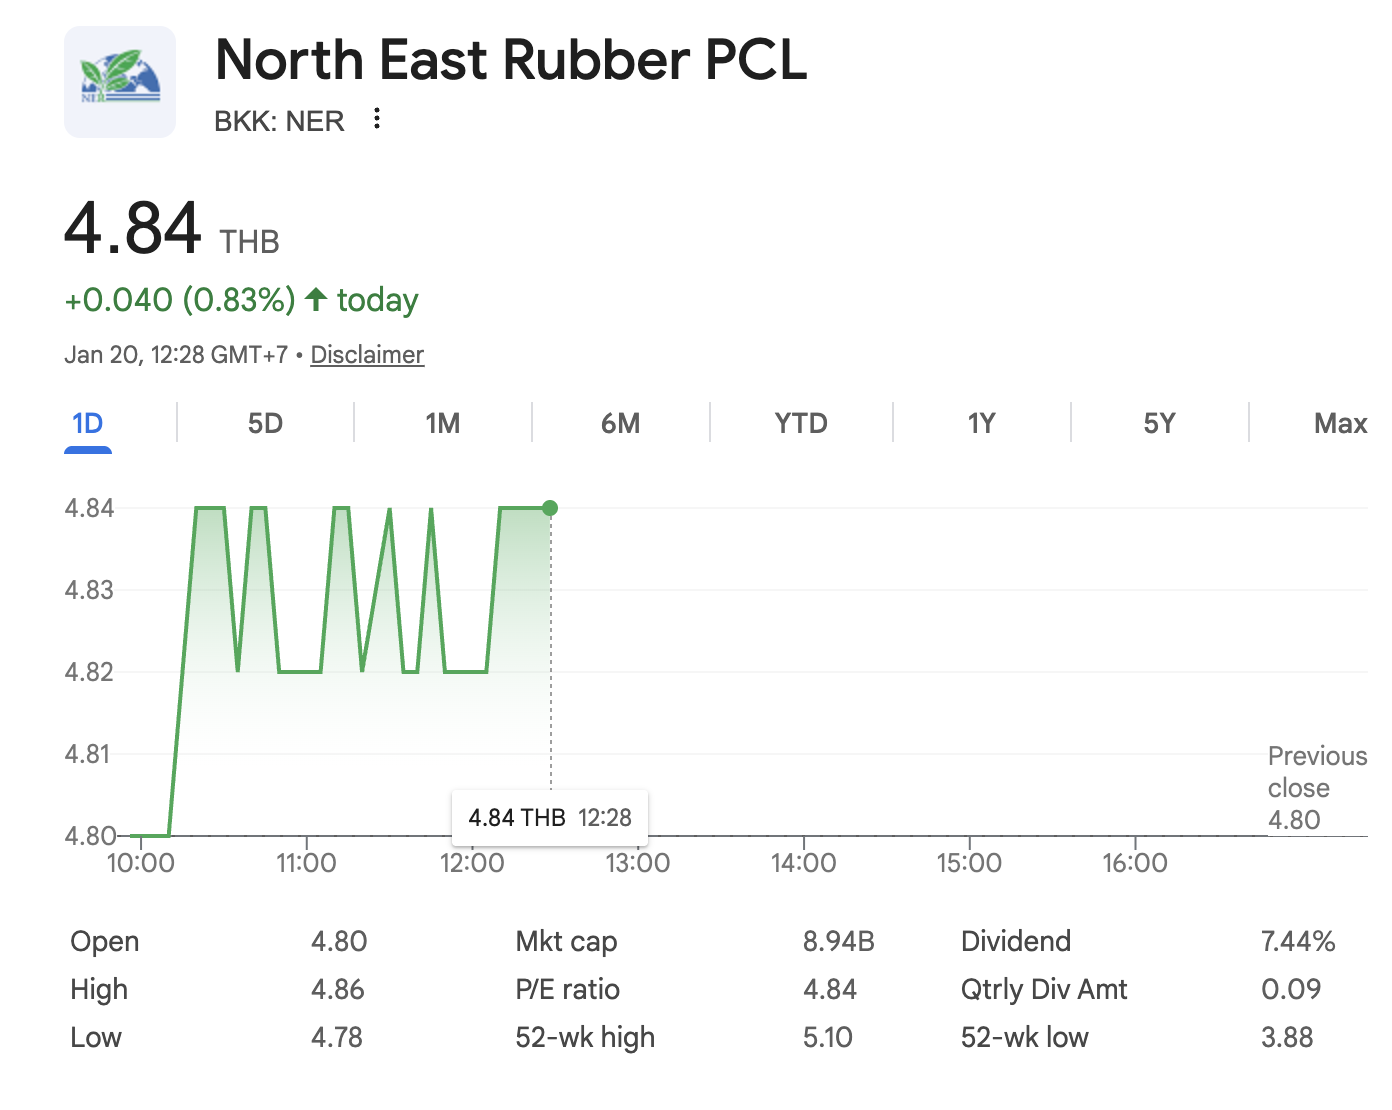Click the Dividend yield label
This screenshot has height=1110, width=1392.
pyautogui.click(x=1015, y=941)
